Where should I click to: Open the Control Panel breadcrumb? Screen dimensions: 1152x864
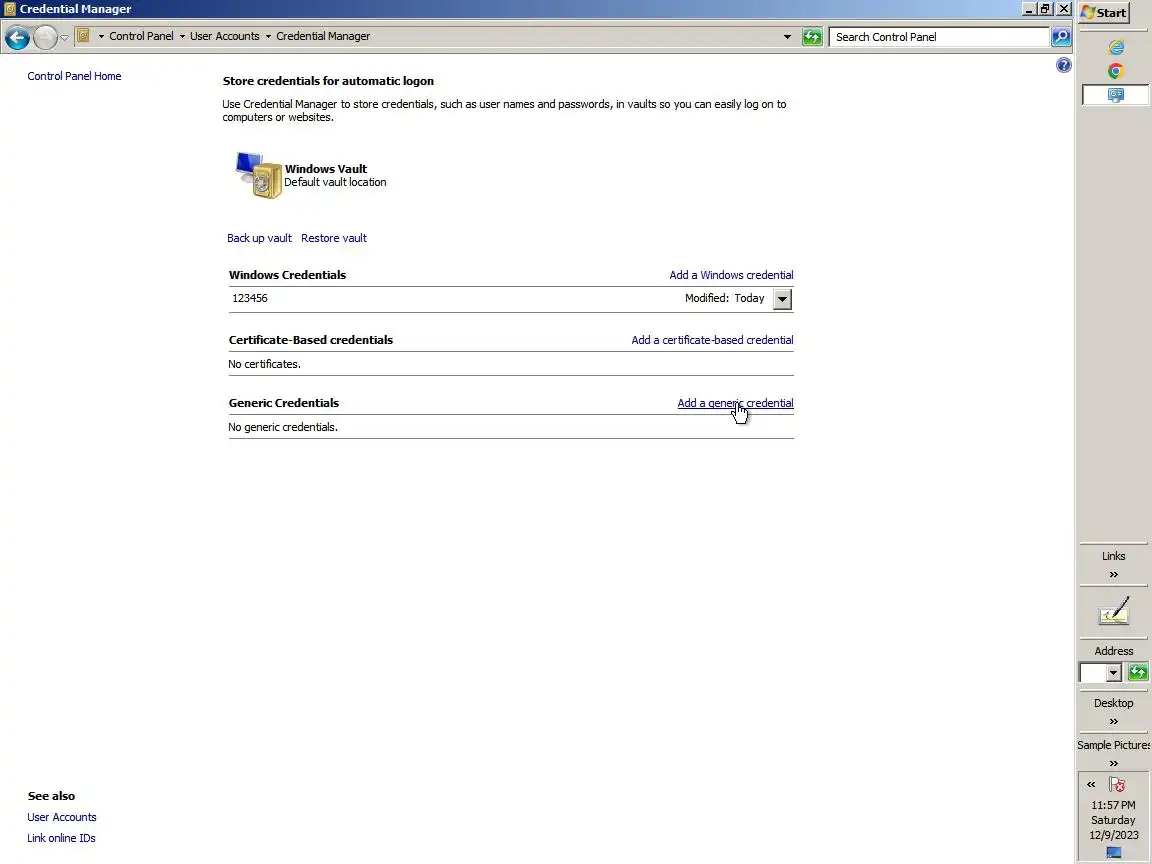pyautogui.click(x=141, y=36)
